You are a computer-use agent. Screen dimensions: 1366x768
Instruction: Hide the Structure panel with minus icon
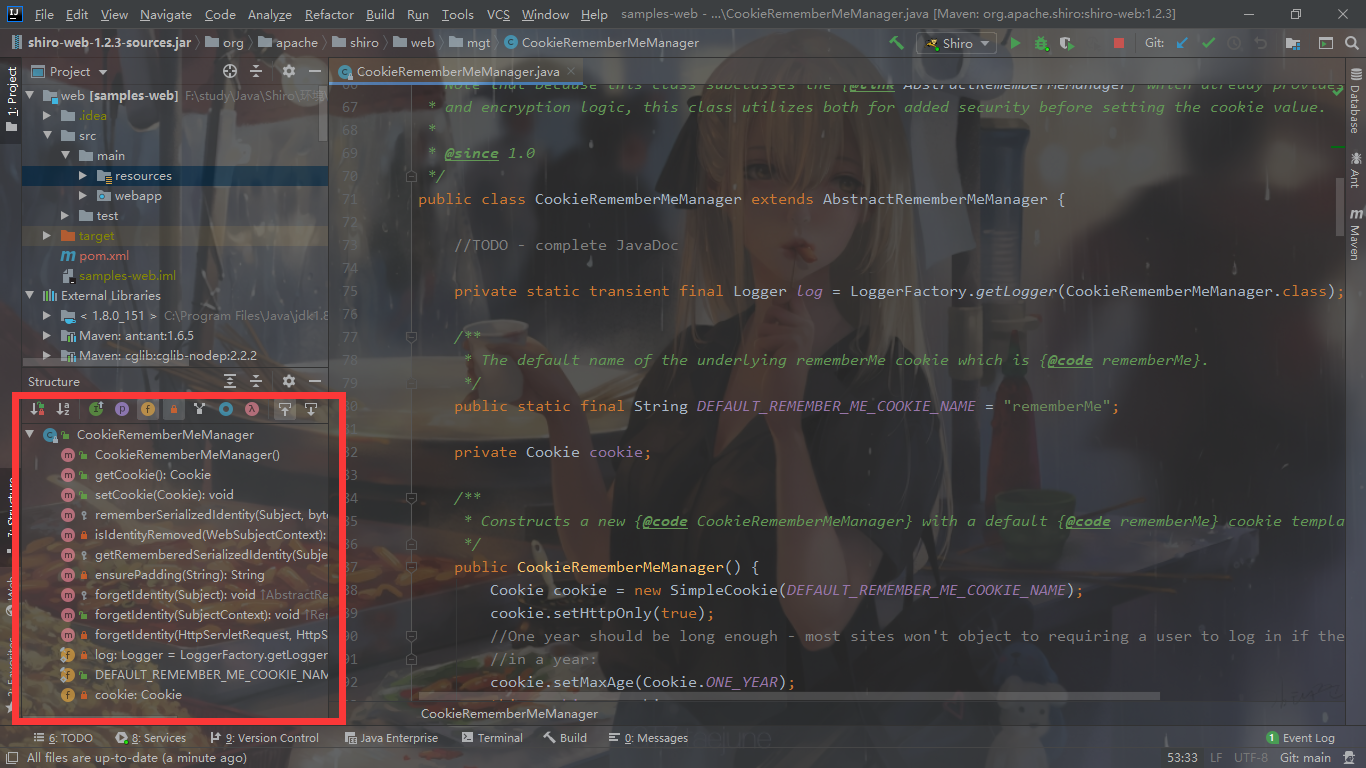click(x=315, y=381)
